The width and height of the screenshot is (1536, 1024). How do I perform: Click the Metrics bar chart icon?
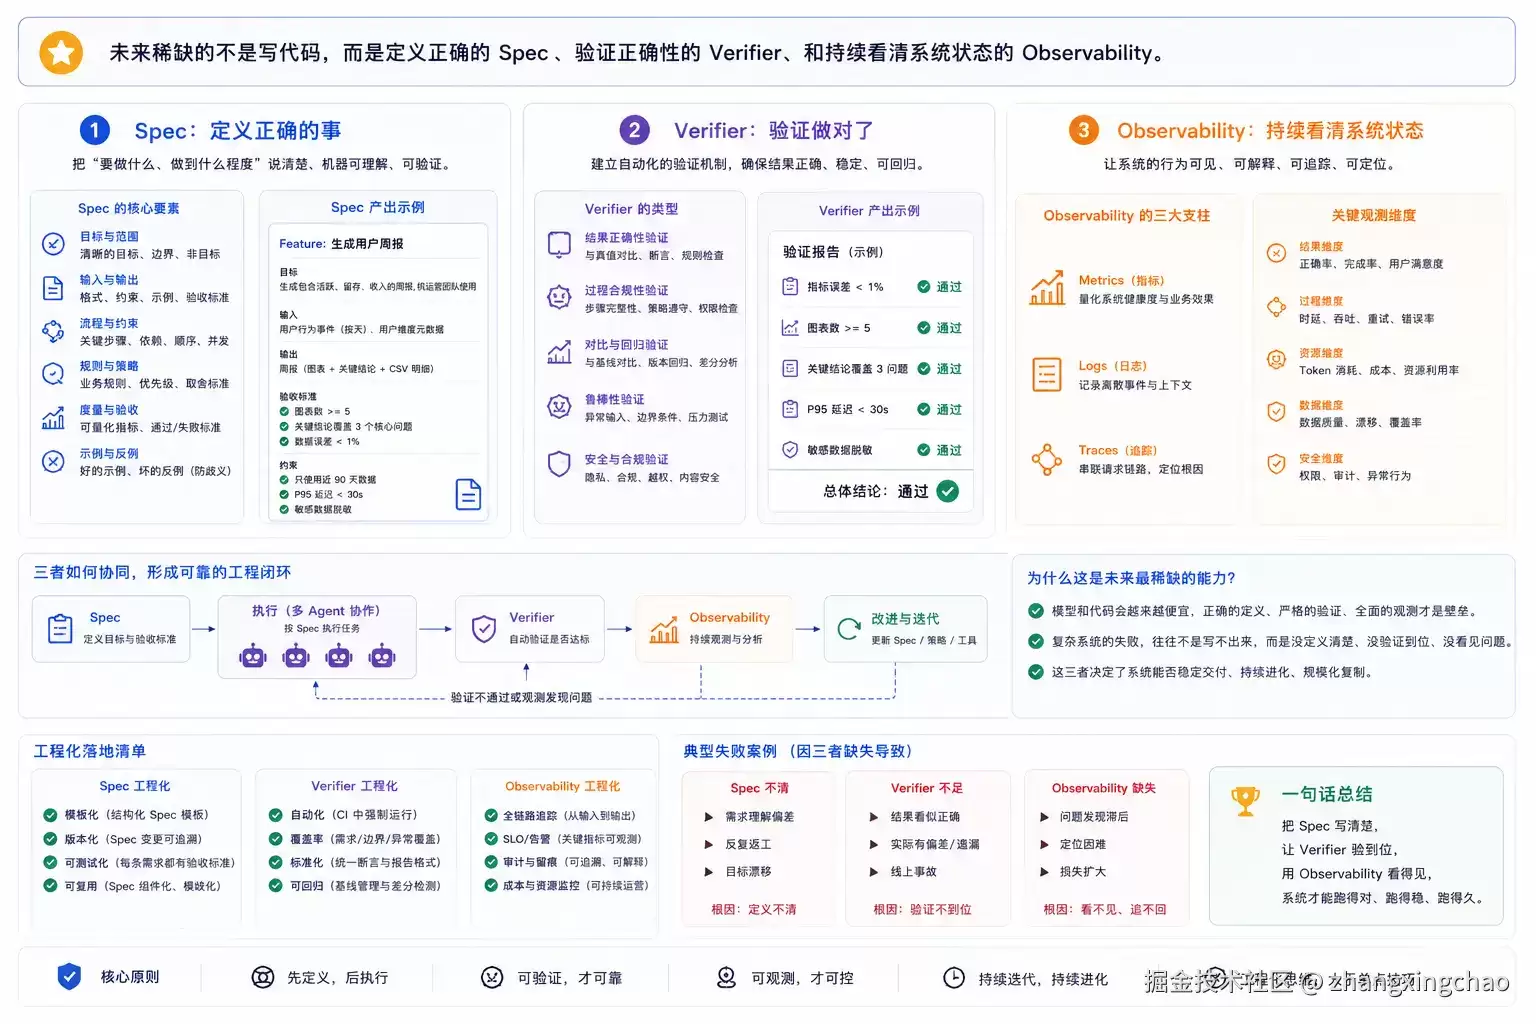tap(1047, 288)
